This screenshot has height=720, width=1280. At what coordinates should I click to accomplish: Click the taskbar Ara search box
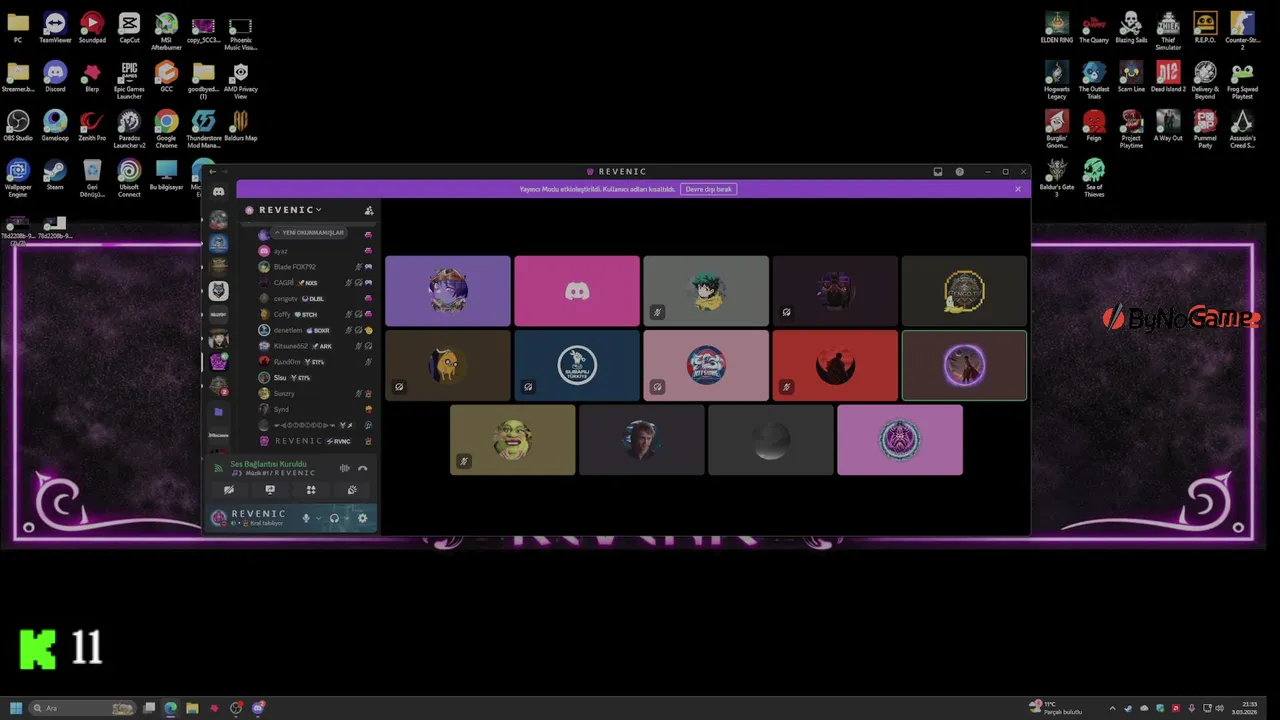pyautogui.click(x=83, y=708)
